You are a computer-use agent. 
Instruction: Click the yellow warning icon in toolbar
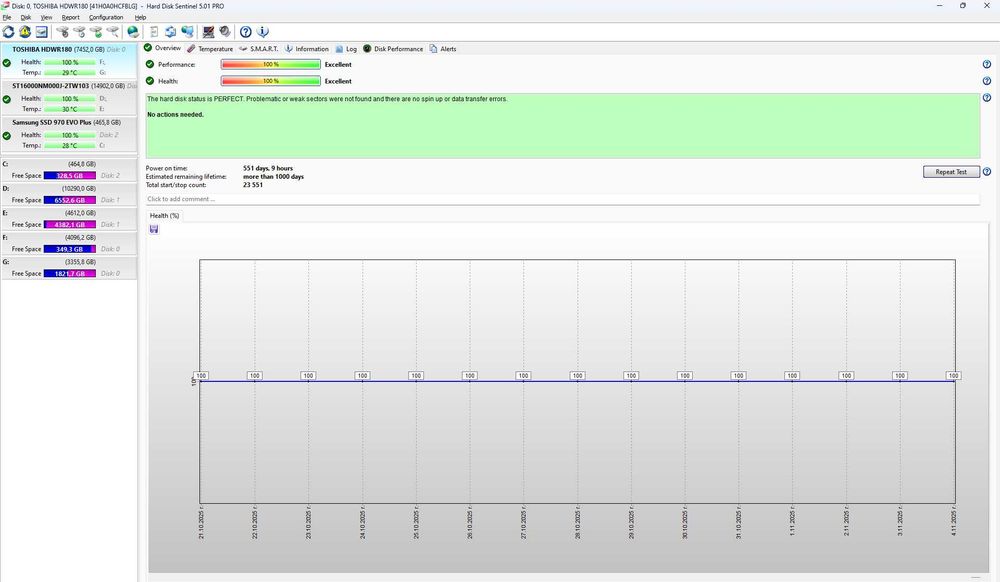pos(24,32)
